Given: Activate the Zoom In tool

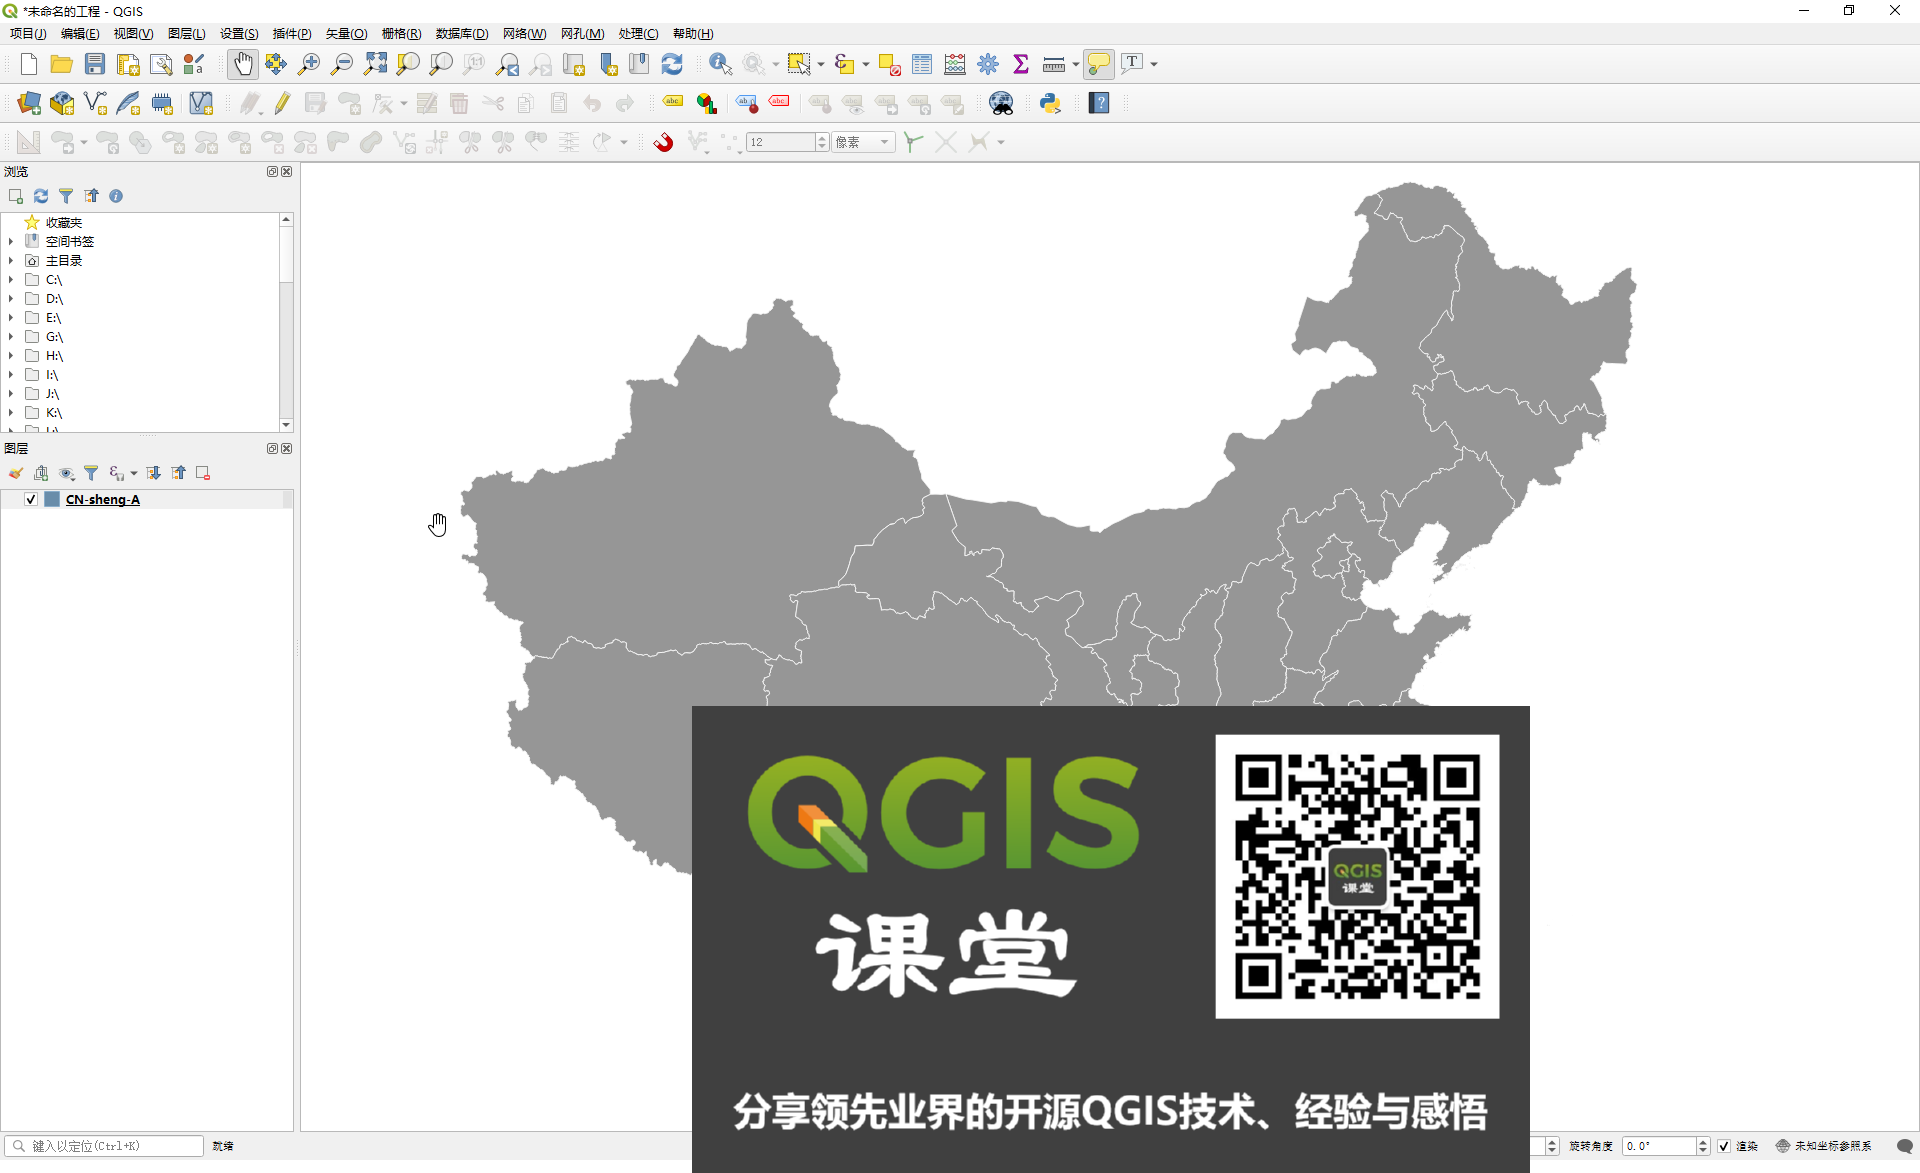Looking at the screenshot, I should pyautogui.click(x=310, y=63).
